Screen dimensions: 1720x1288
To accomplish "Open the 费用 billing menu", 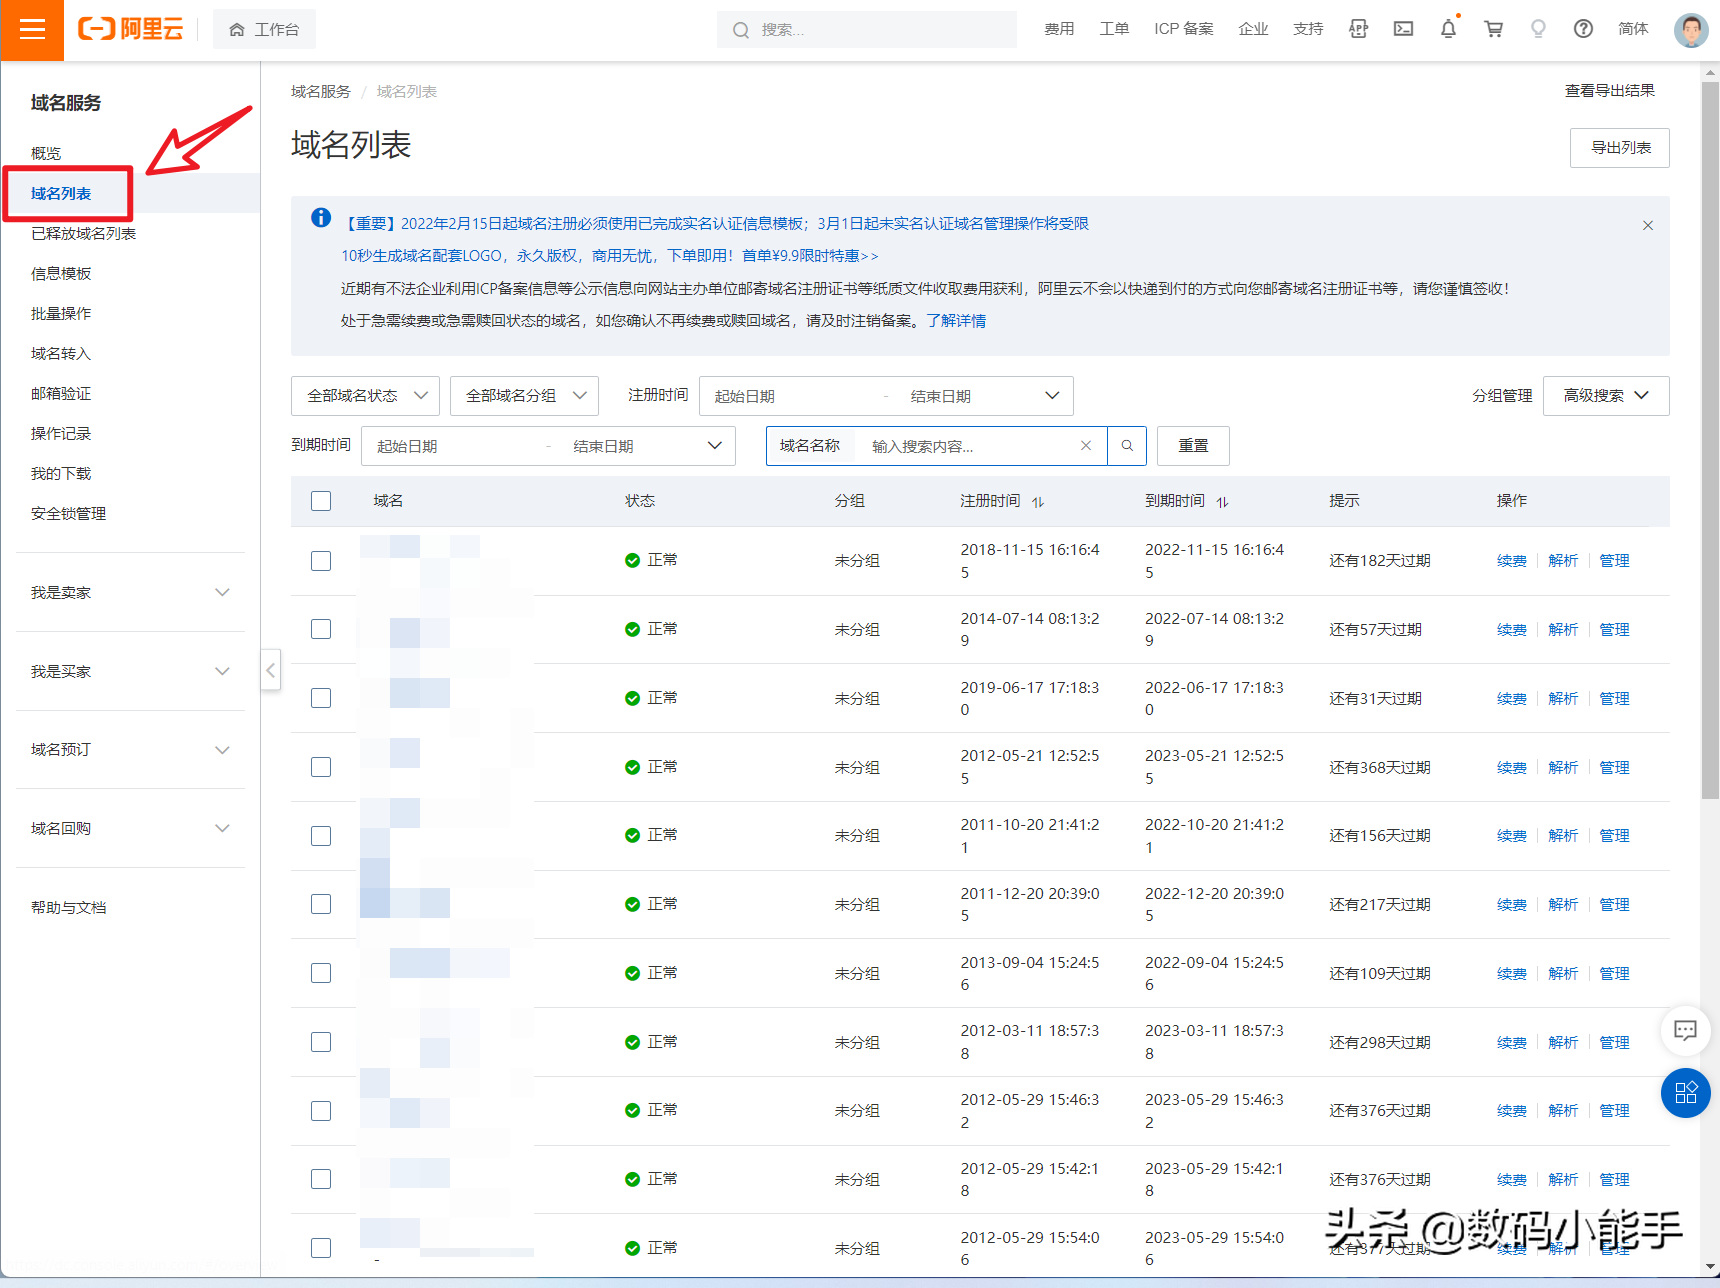I will [1059, 29].
